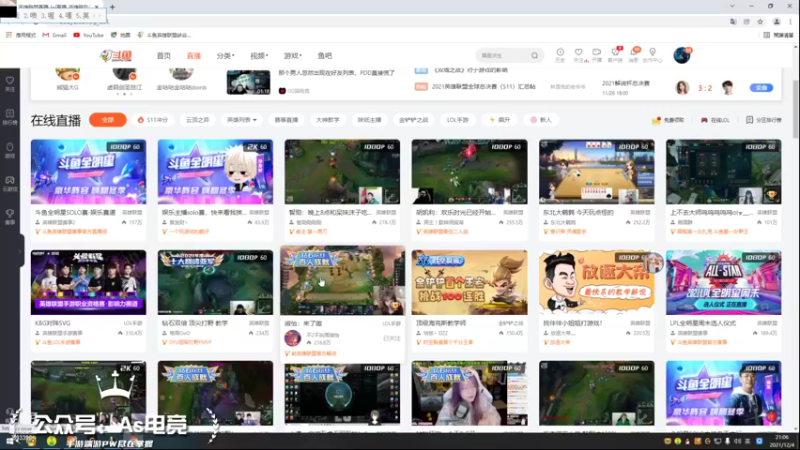Click the start-broadcast camera icon
Image resolution: width=800 pixels, height=450 pixels.
tap(596, 55)
